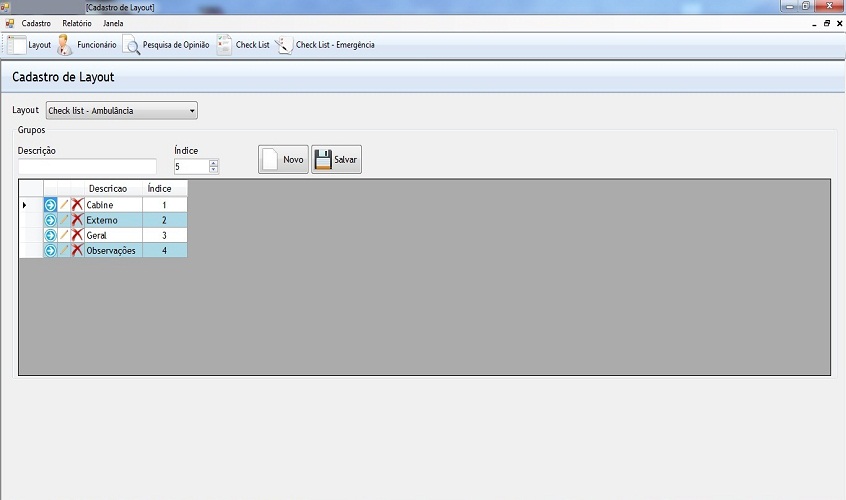846x500 pixels.
Task: Delete the Observações row with red X
Action: (x=78, y=250)
